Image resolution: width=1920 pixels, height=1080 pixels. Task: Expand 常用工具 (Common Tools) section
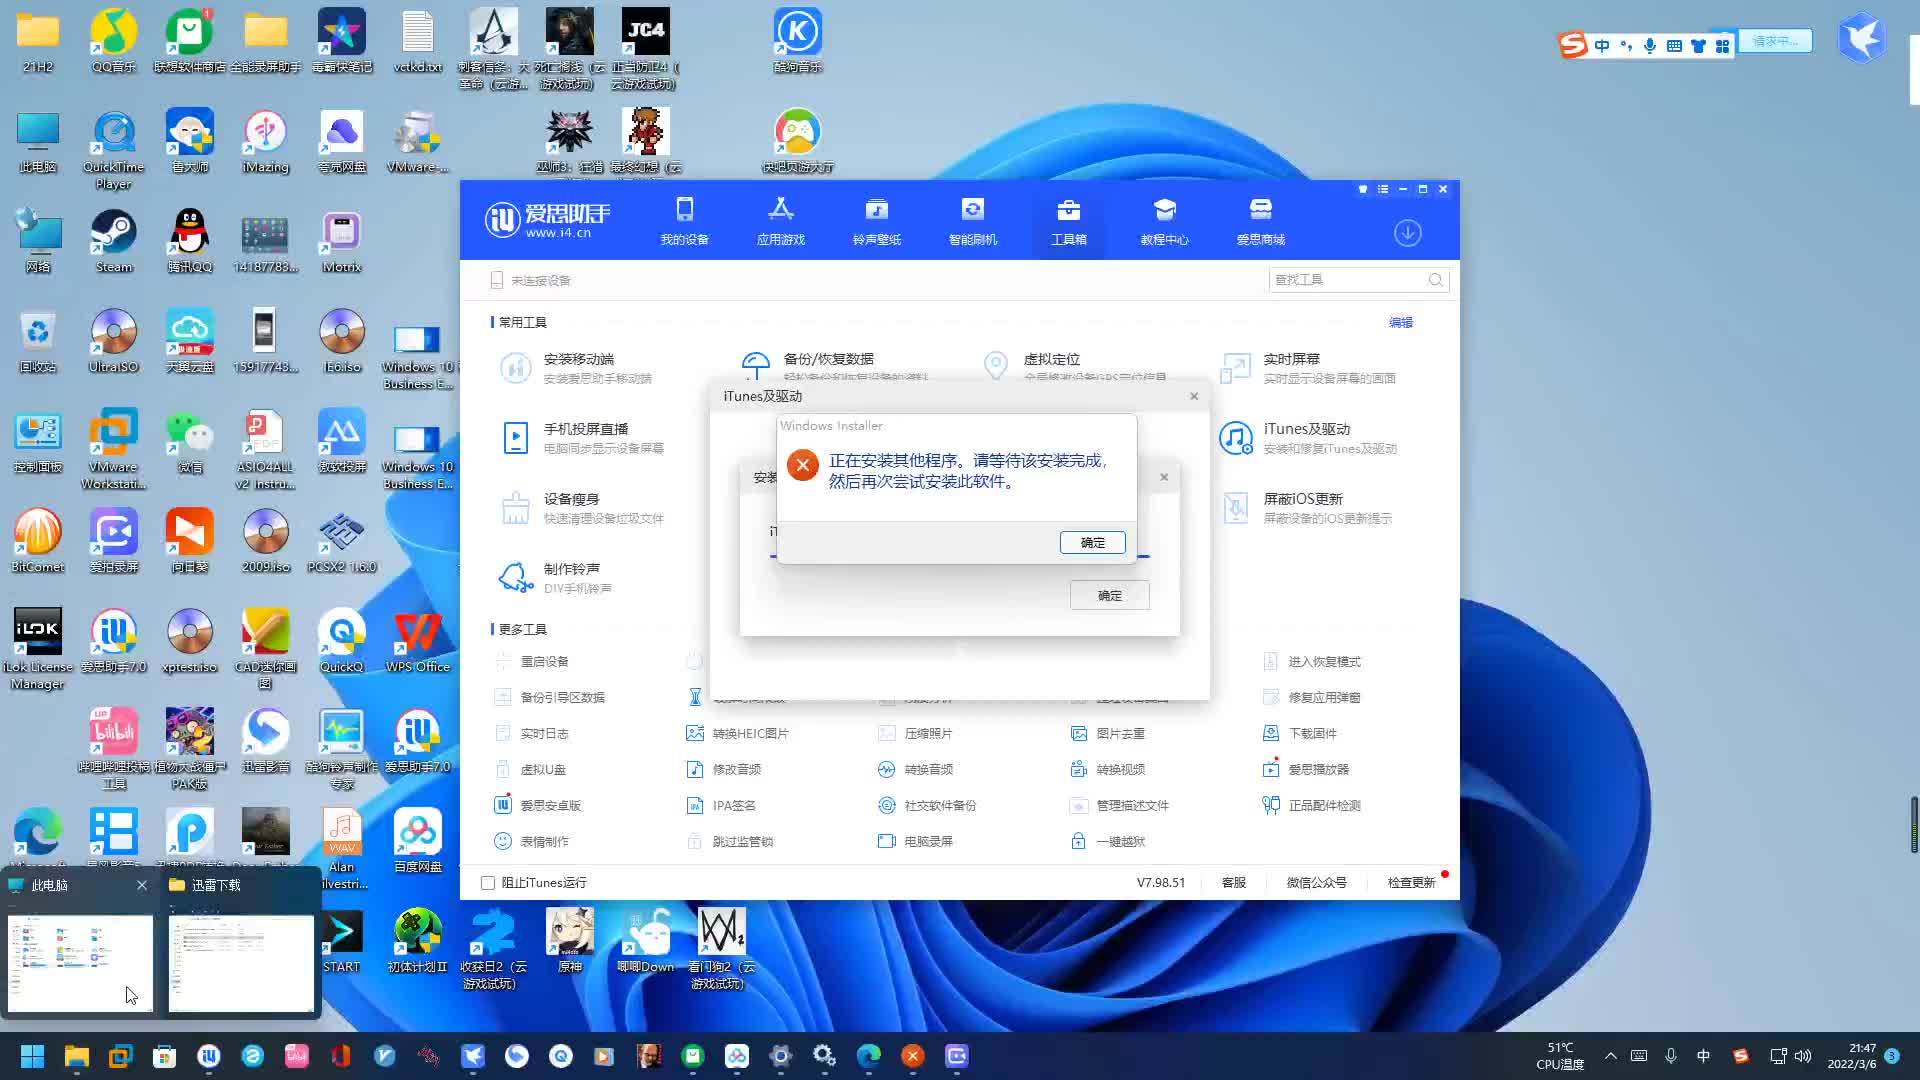524,322
